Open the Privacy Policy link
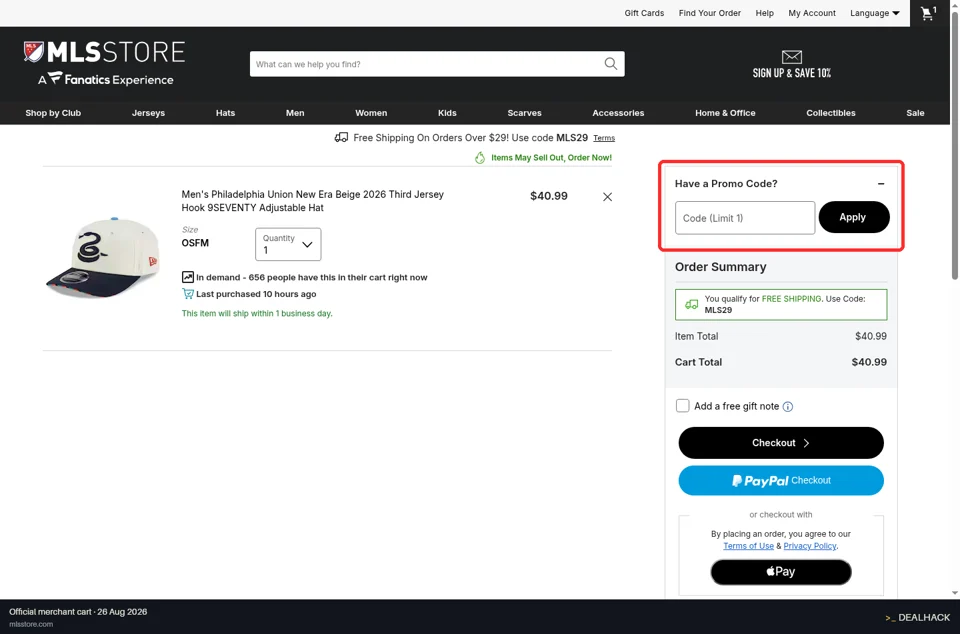The image size is (960, 634). [x=810, y=546]
